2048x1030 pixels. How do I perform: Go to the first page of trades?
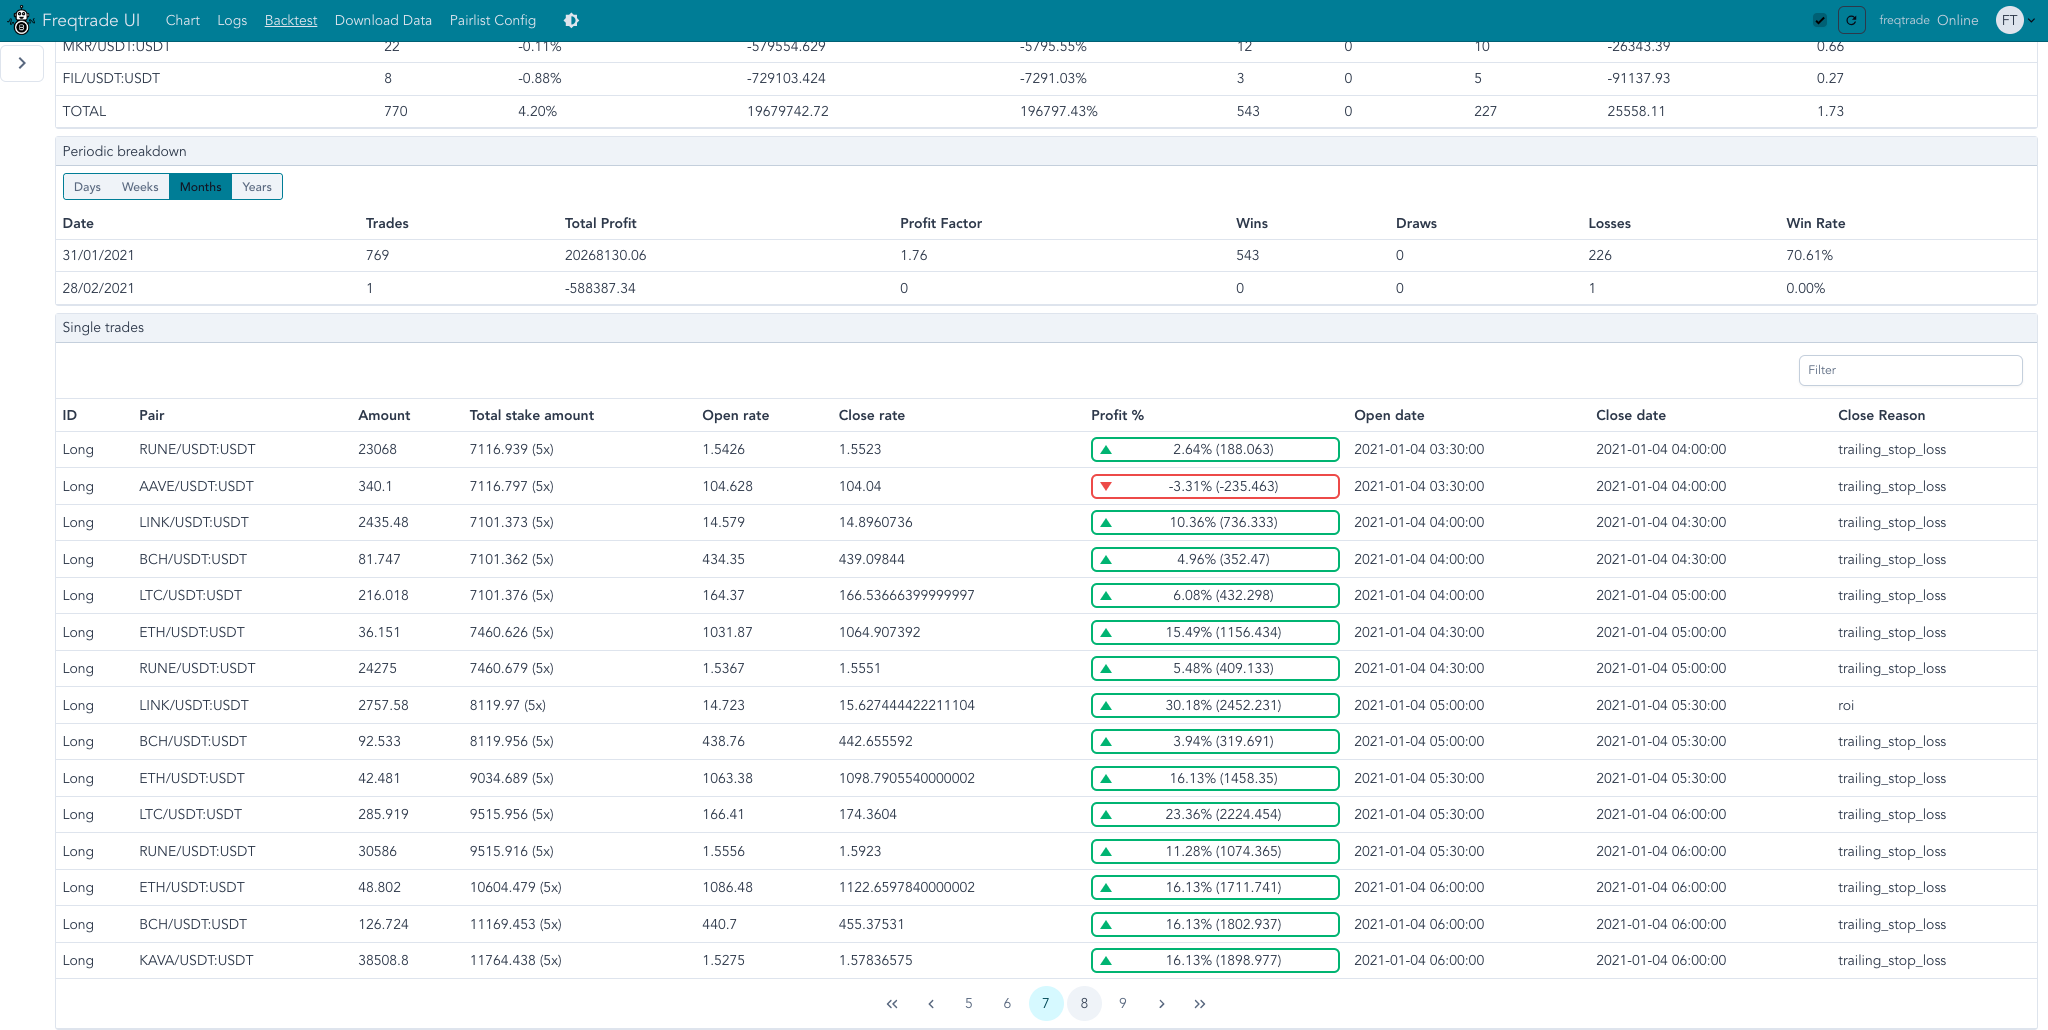891,1003
